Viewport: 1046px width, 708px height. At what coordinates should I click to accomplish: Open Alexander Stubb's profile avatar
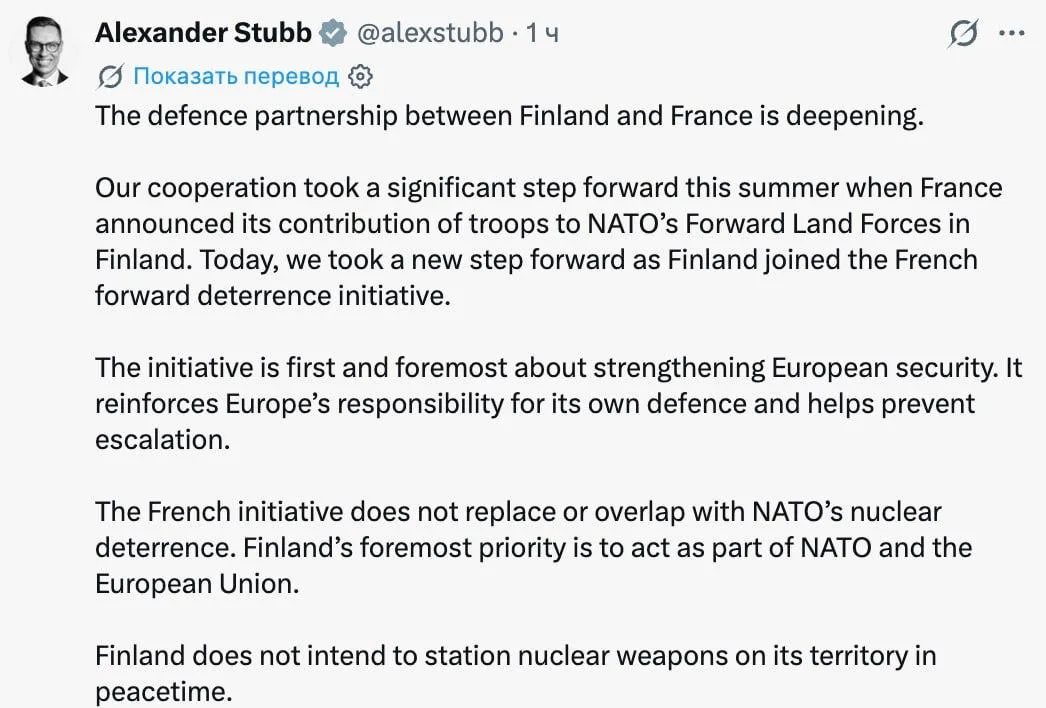tap(45, 51)
